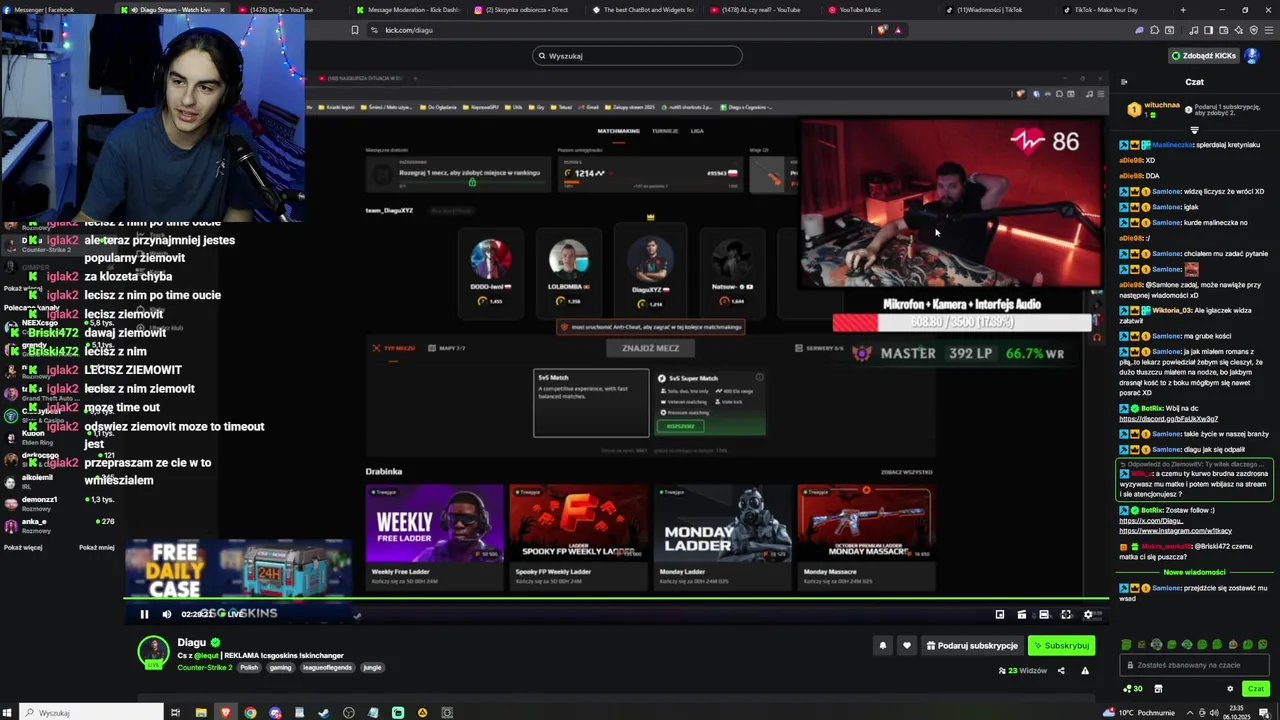1280x720 pixels.
Task: Open Steam from the taskbar
Action: [324, 713]
